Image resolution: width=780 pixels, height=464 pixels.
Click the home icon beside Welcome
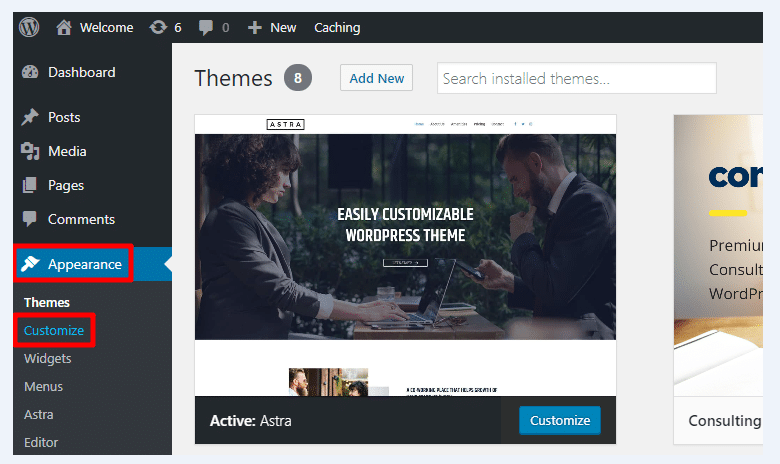65,28
